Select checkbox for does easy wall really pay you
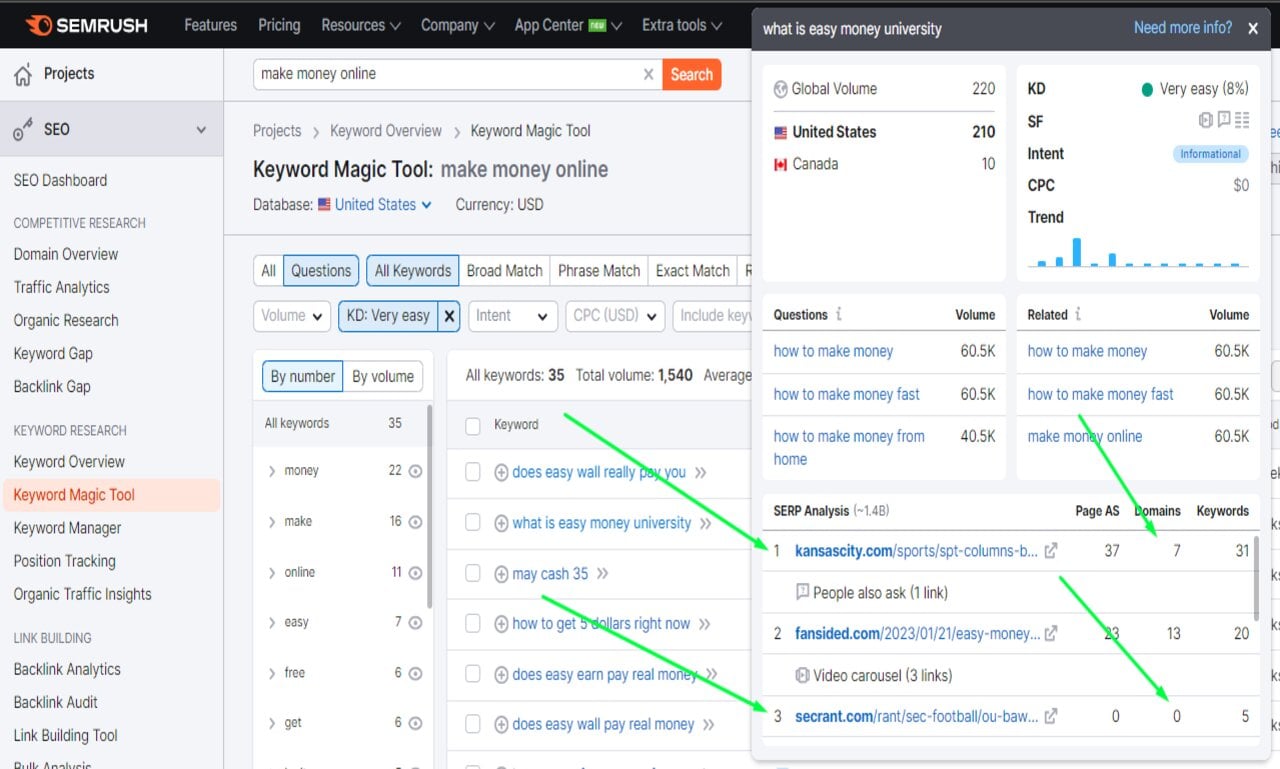 point(472,471)
